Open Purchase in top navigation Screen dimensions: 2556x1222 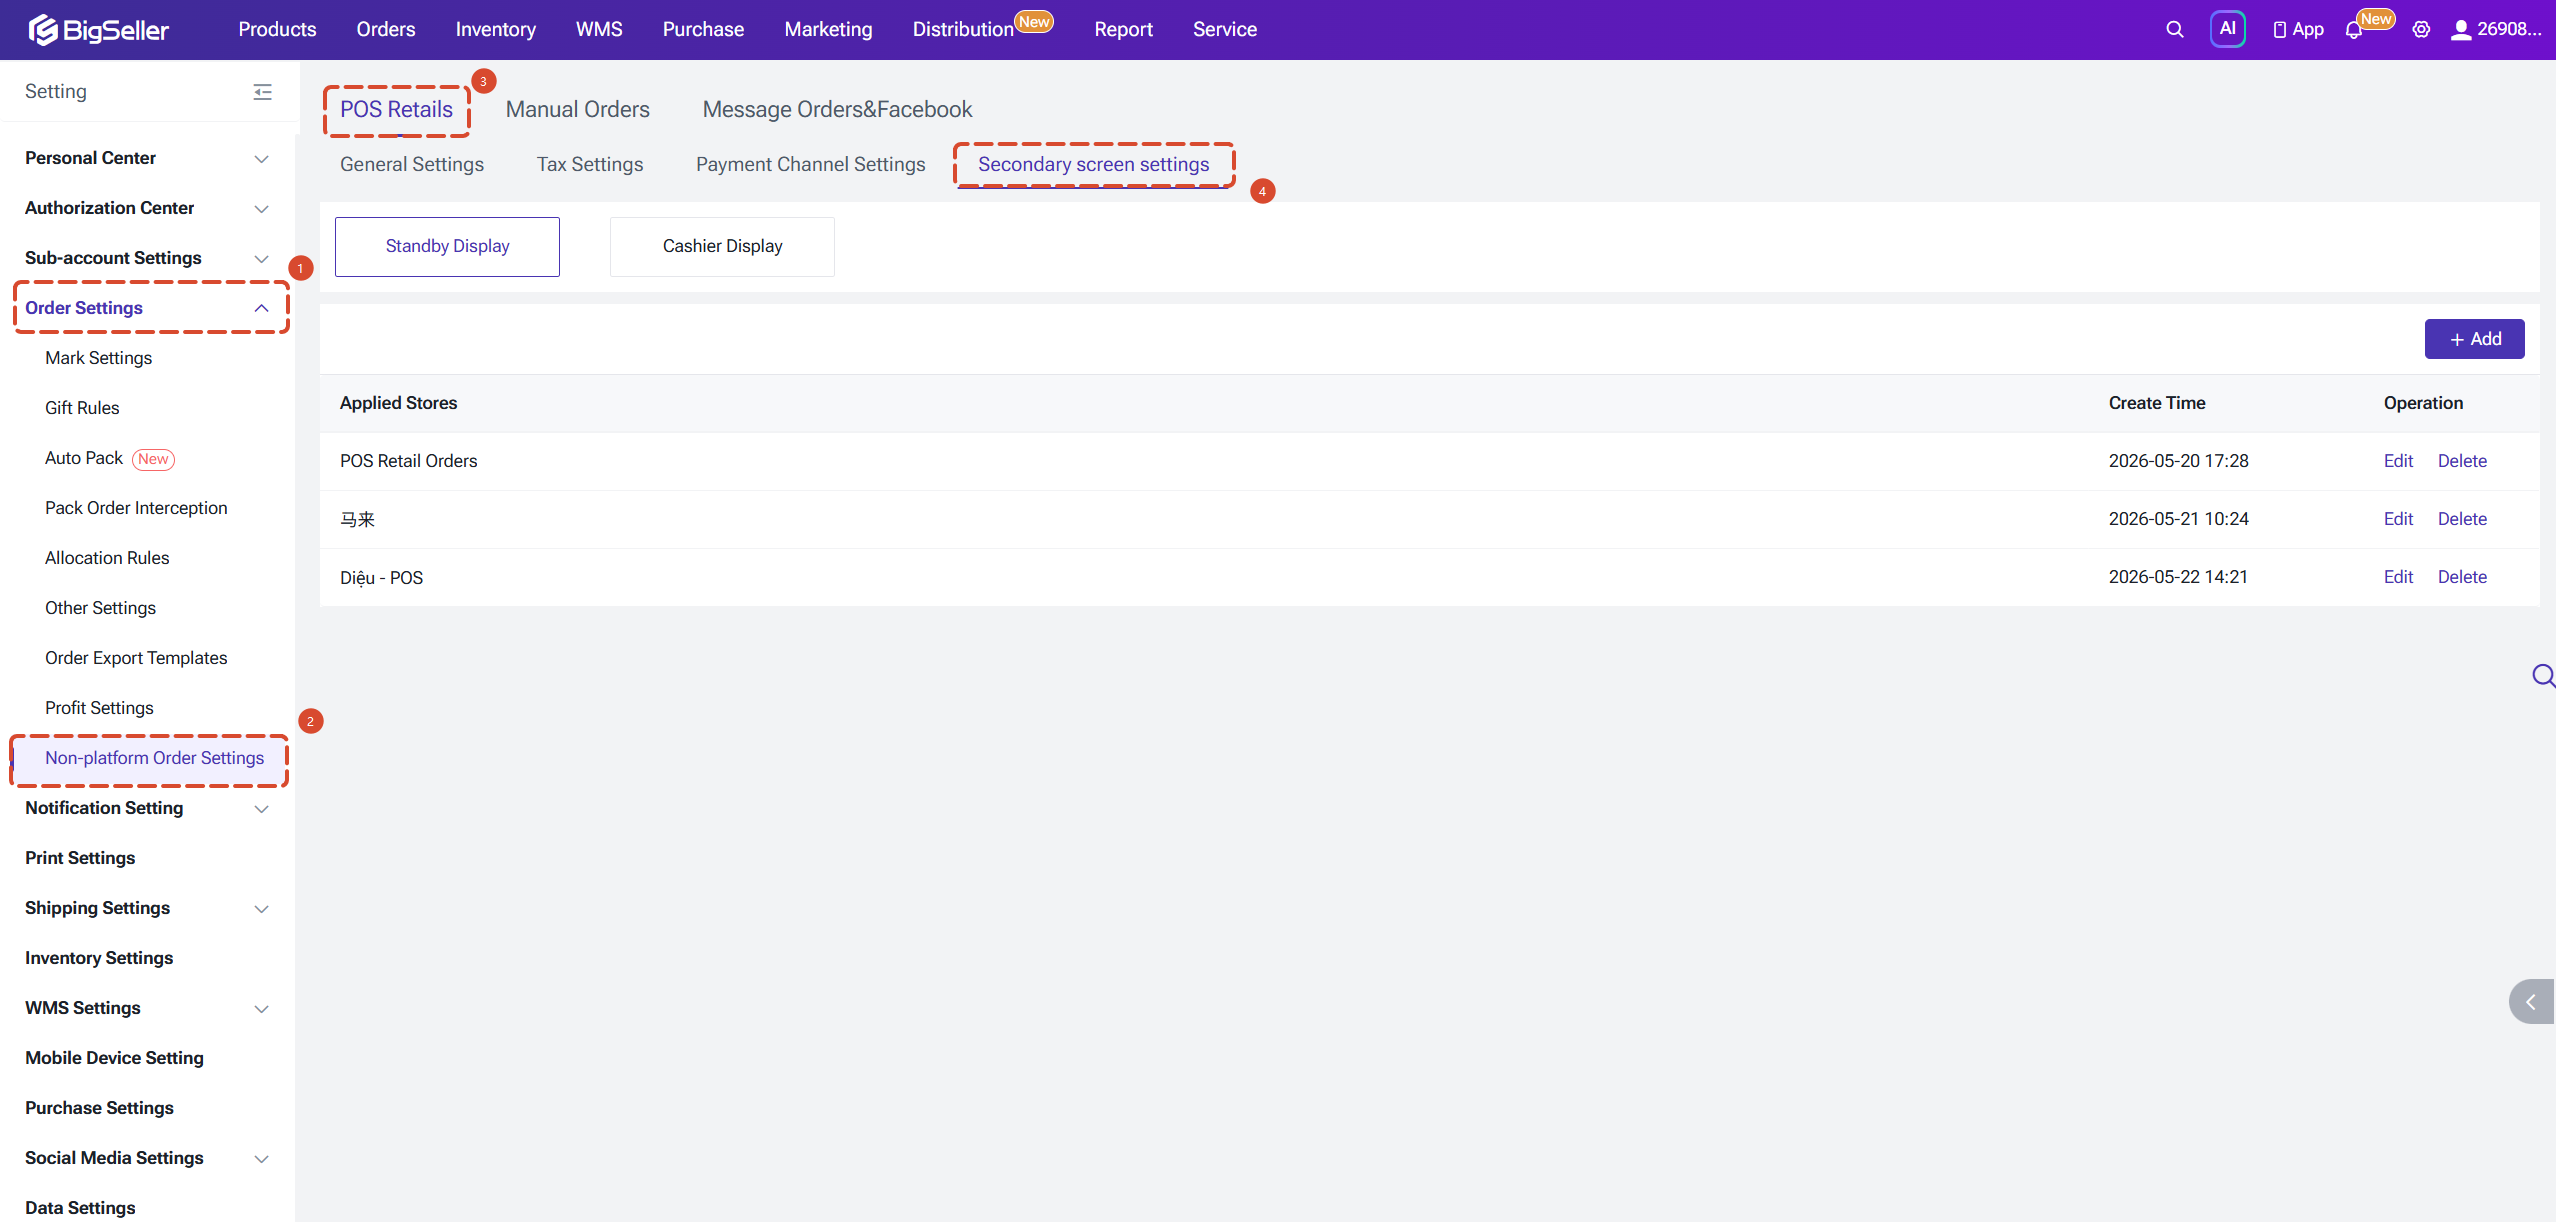(x=703, y=30)
